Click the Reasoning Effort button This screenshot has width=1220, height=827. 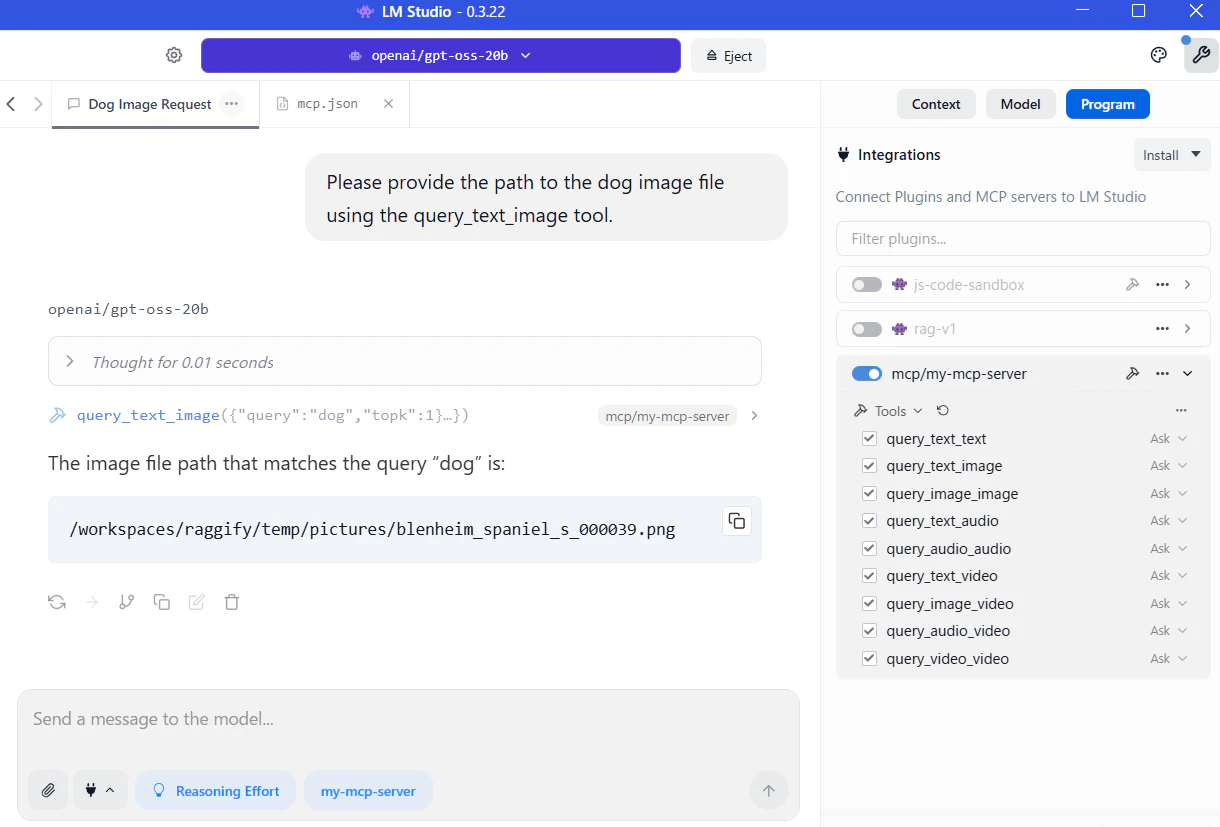coord(215,790)
